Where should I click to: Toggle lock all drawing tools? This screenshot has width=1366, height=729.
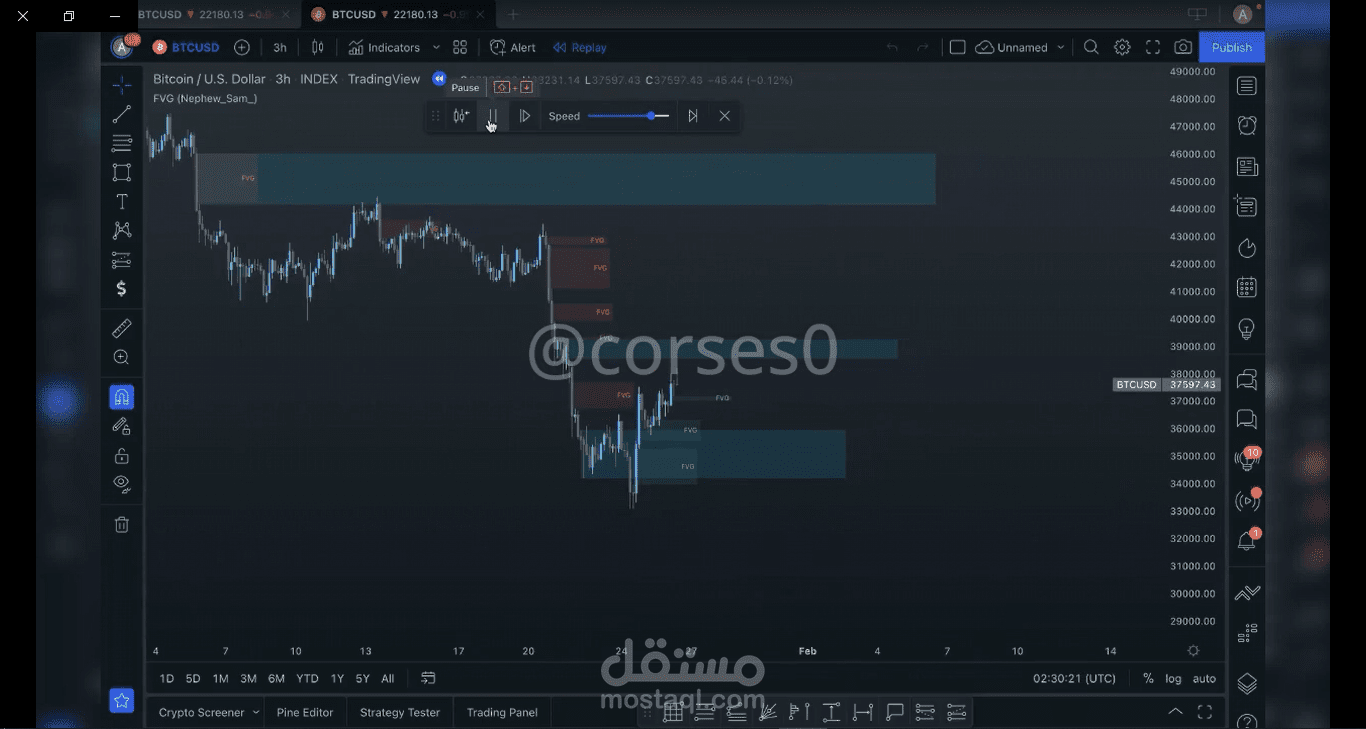(121, 456)
